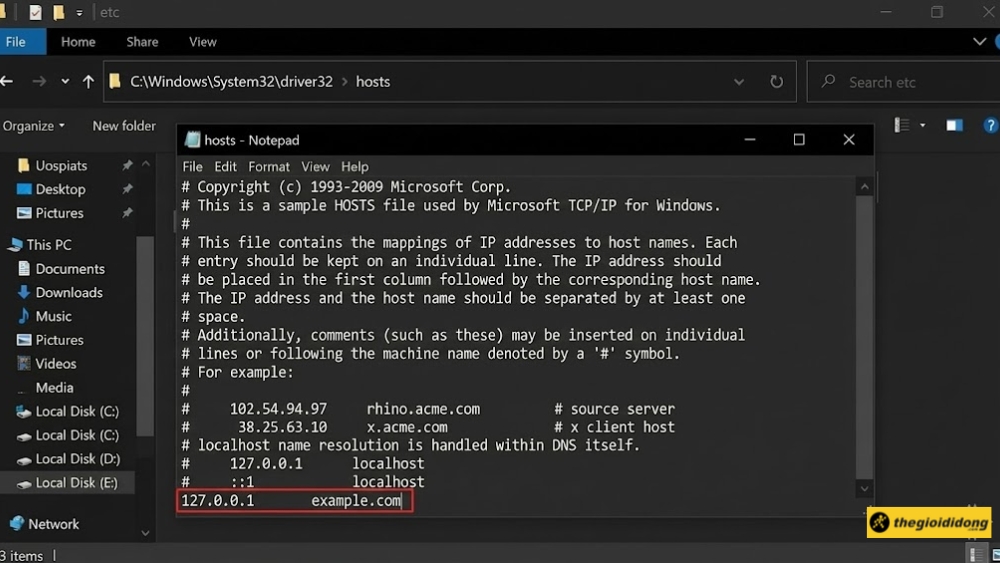Click the C:\Windows\System32\driver32 path segment
Image resolution: width=1000 pixels, height=563 pixels.
[x=232, y=82]
